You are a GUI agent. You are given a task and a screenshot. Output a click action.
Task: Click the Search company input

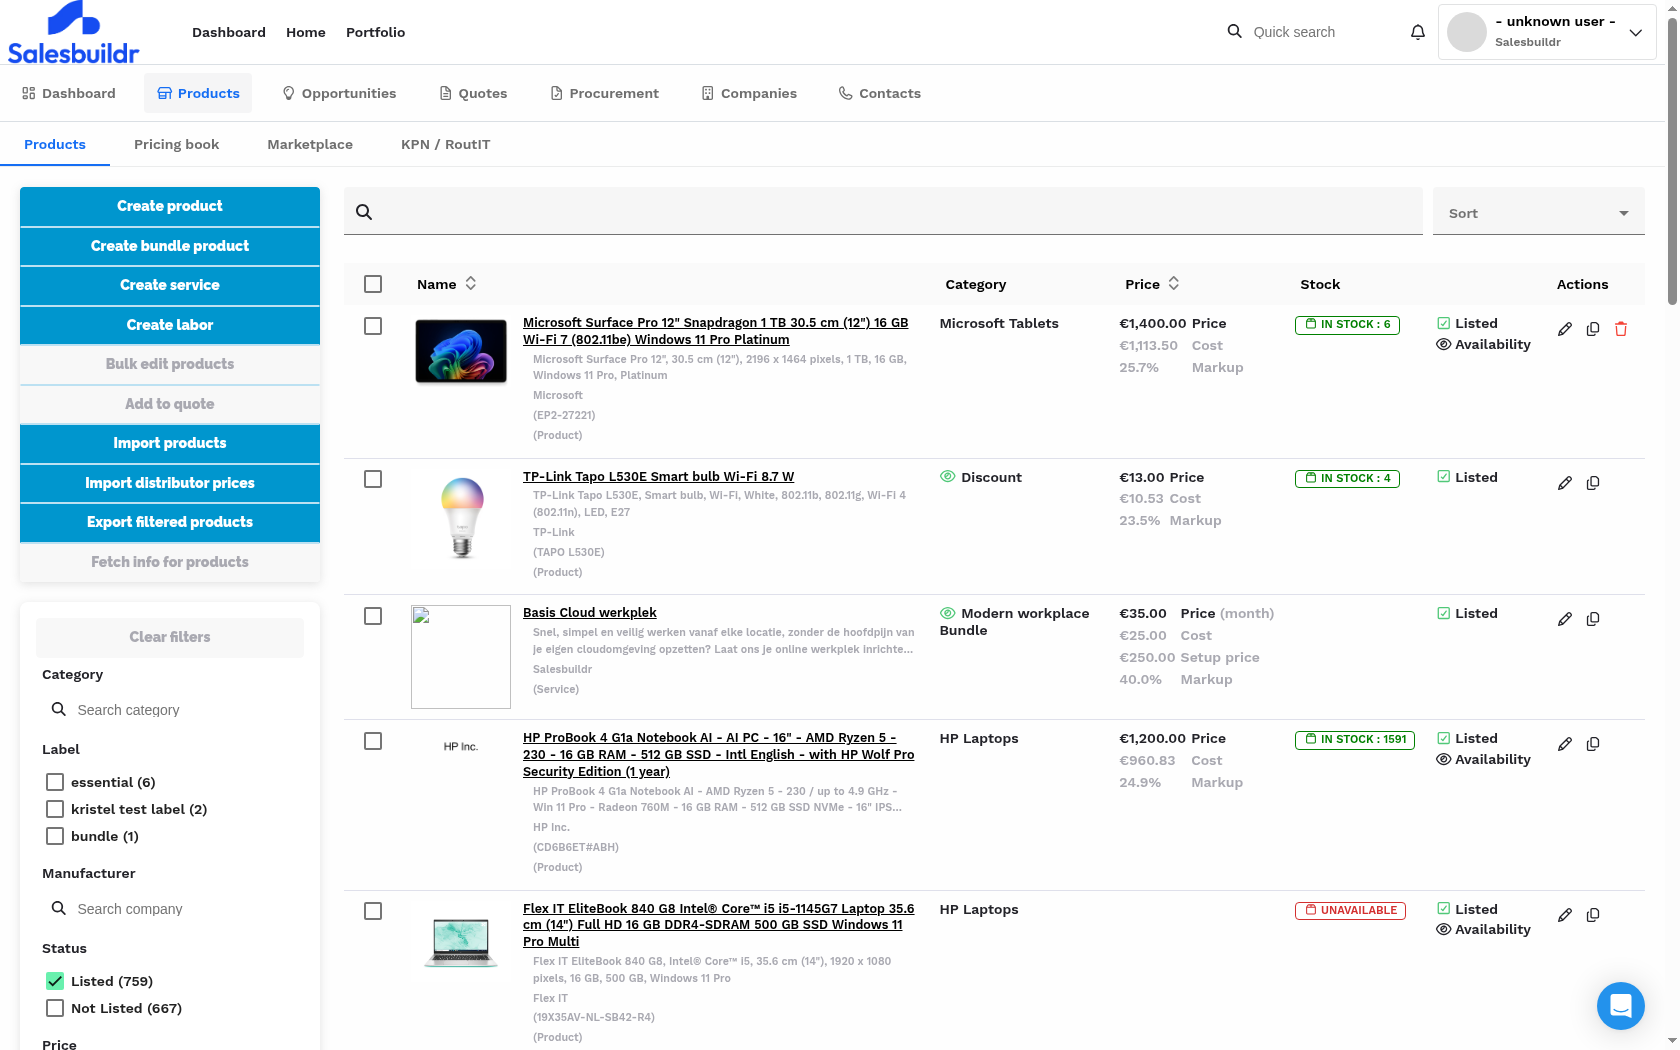(x=170, y=908)
